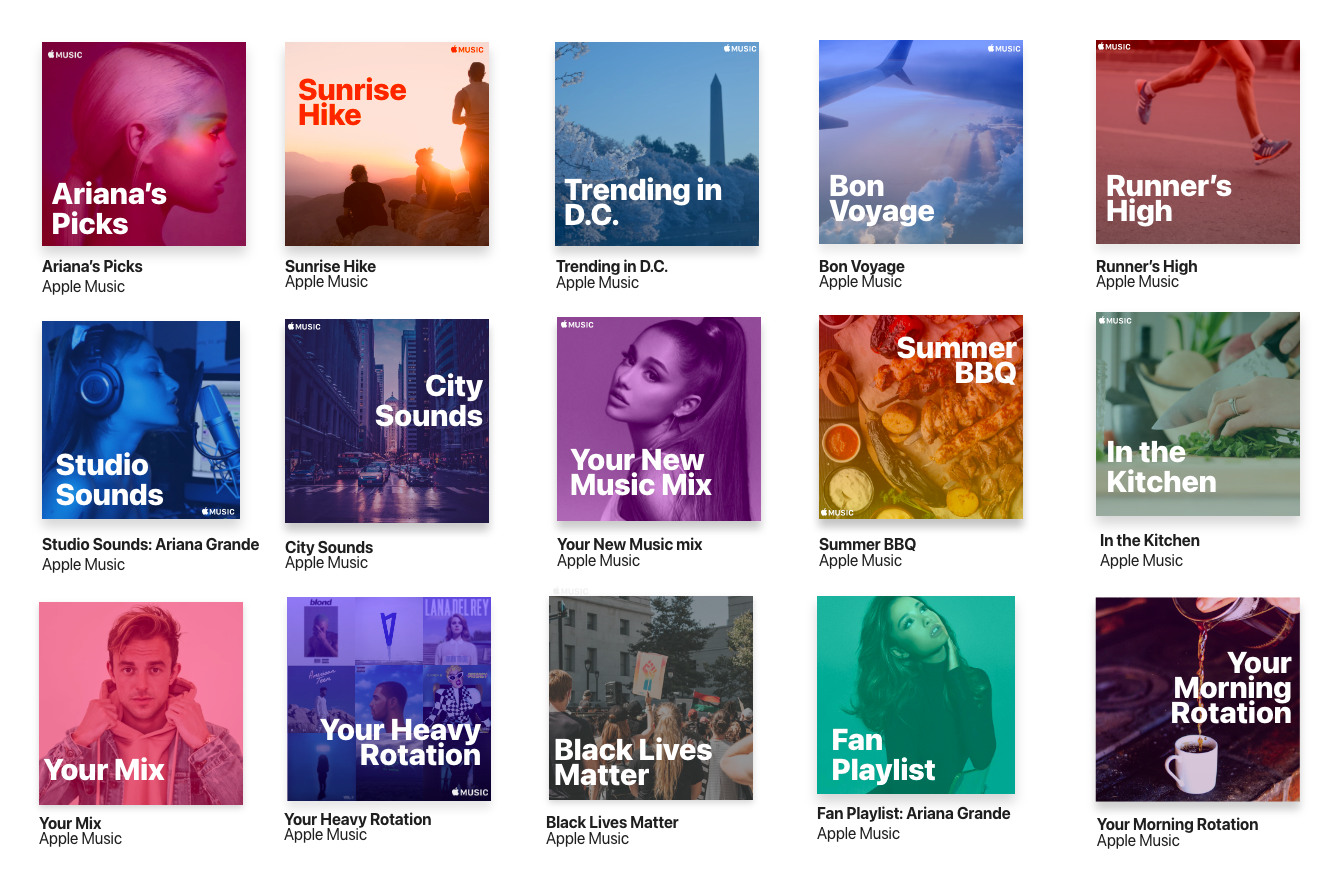Viewport: 1339px width, 890px height.
Task: Open the Your New Music Mix cover
Action: point(659,419)
